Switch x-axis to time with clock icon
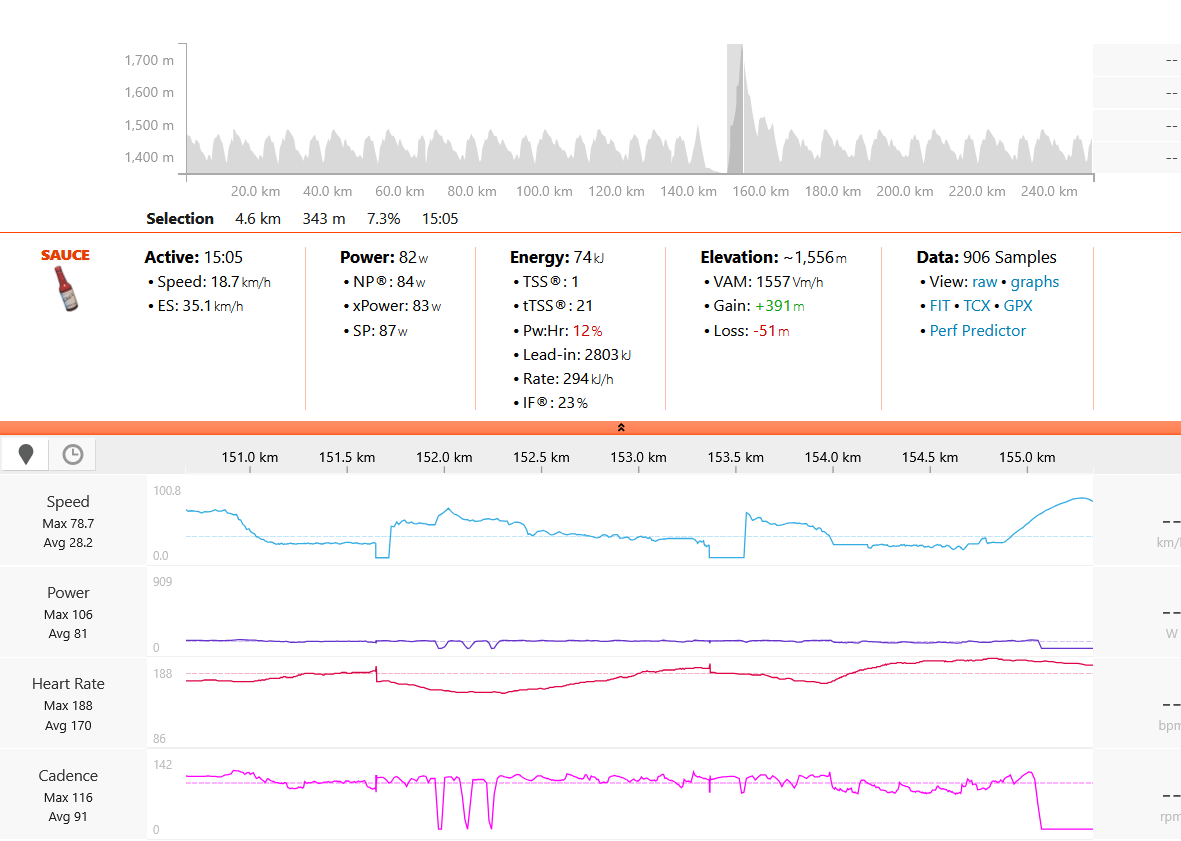Screen dimensions: 1181x841 click(x=73, y=455)
